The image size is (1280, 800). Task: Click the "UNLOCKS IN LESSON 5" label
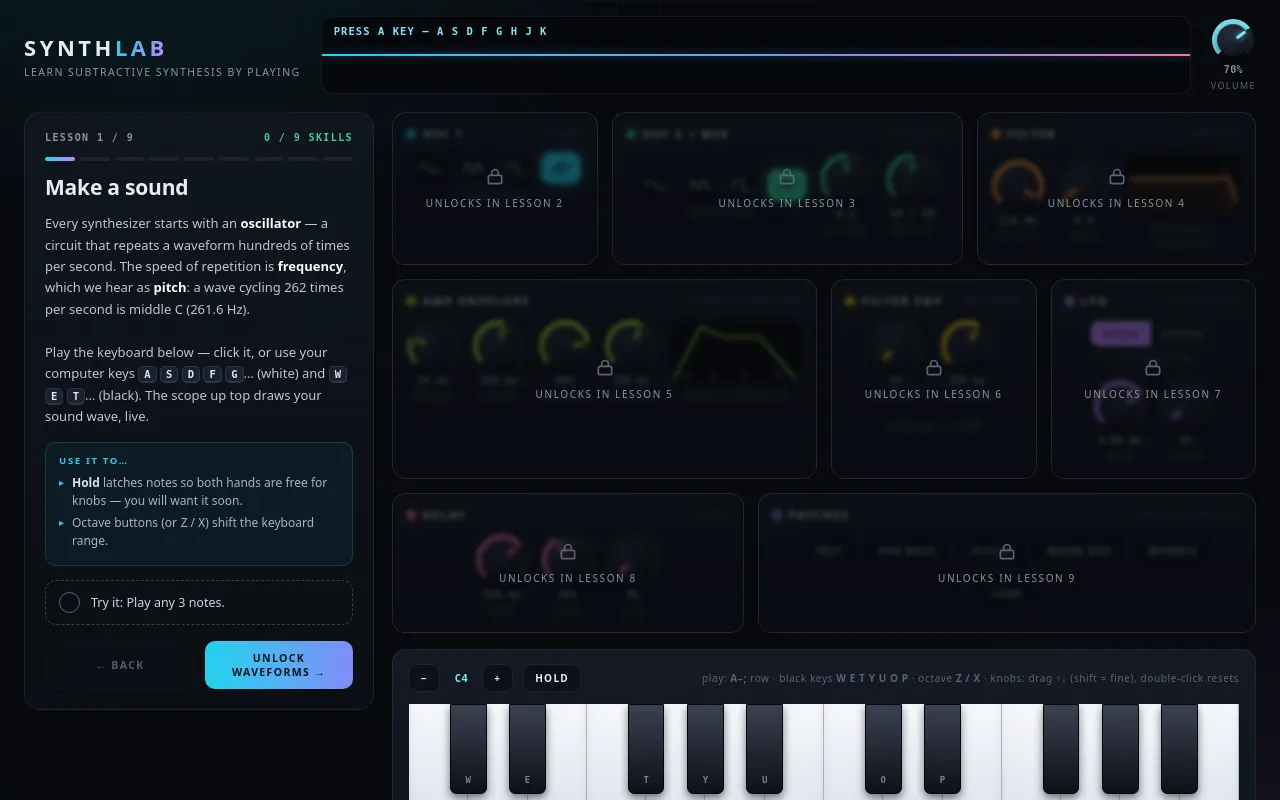[604, 394]
